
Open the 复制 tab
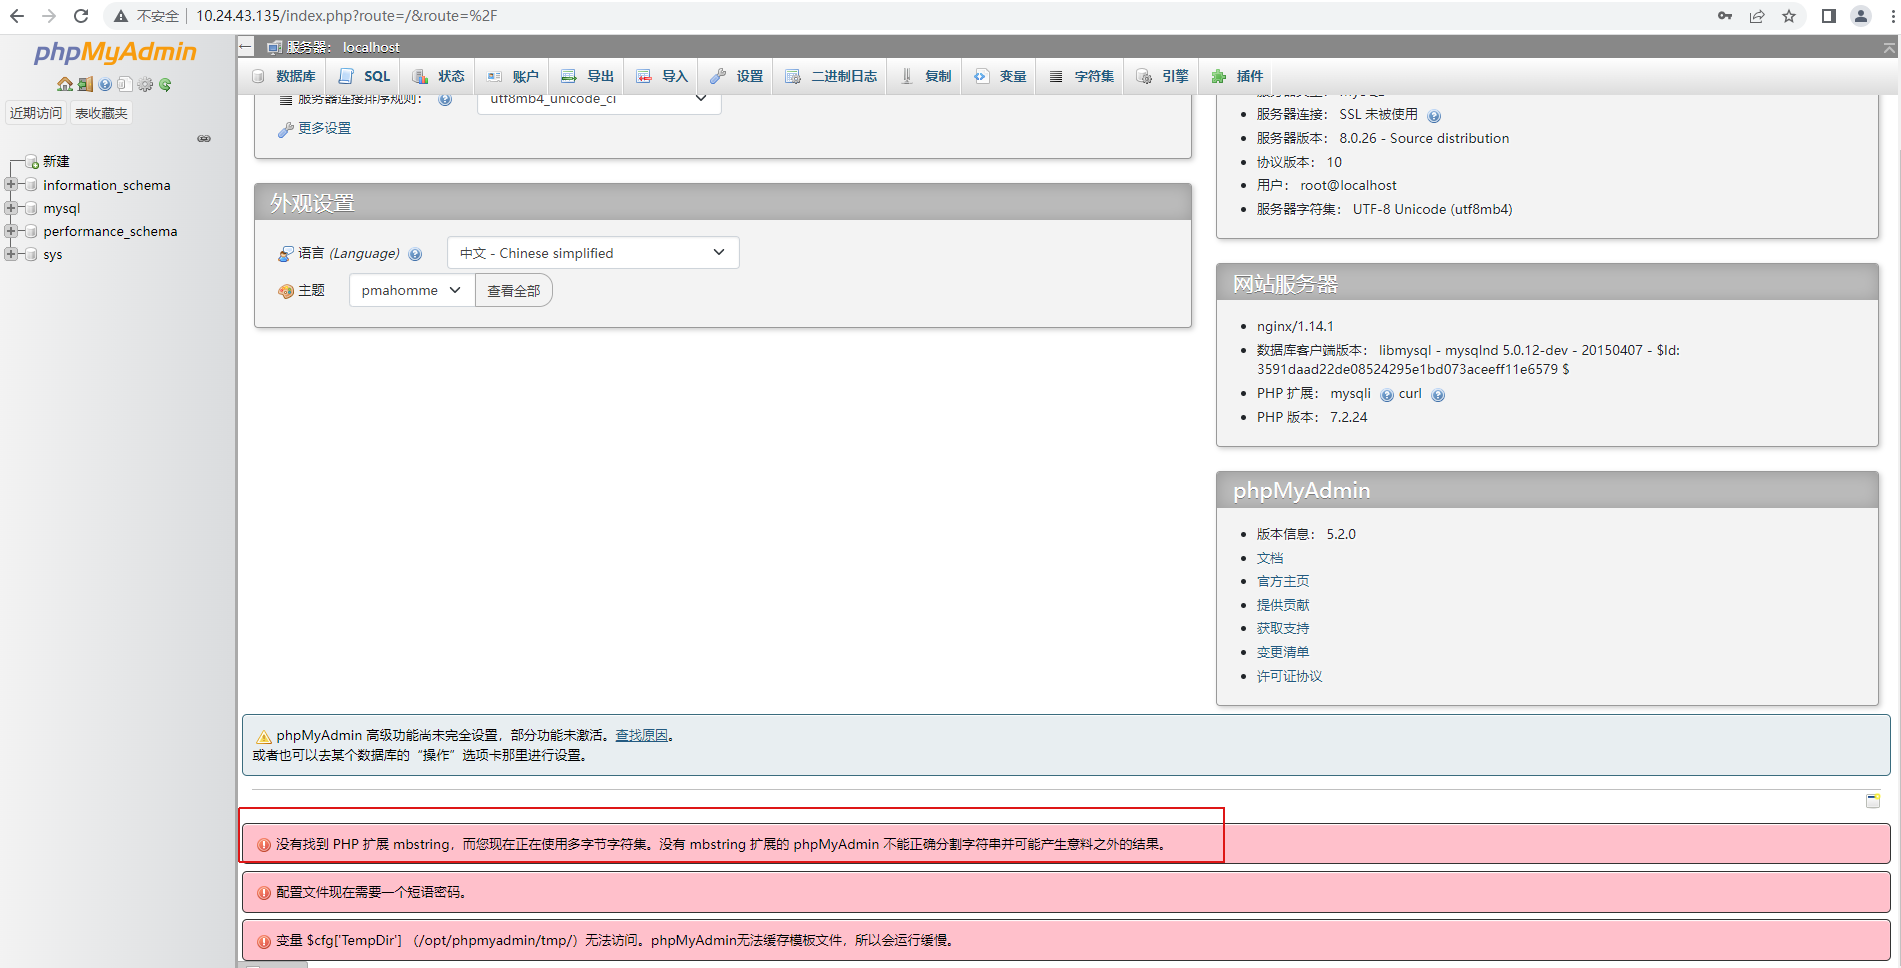[x=926, y=76]
